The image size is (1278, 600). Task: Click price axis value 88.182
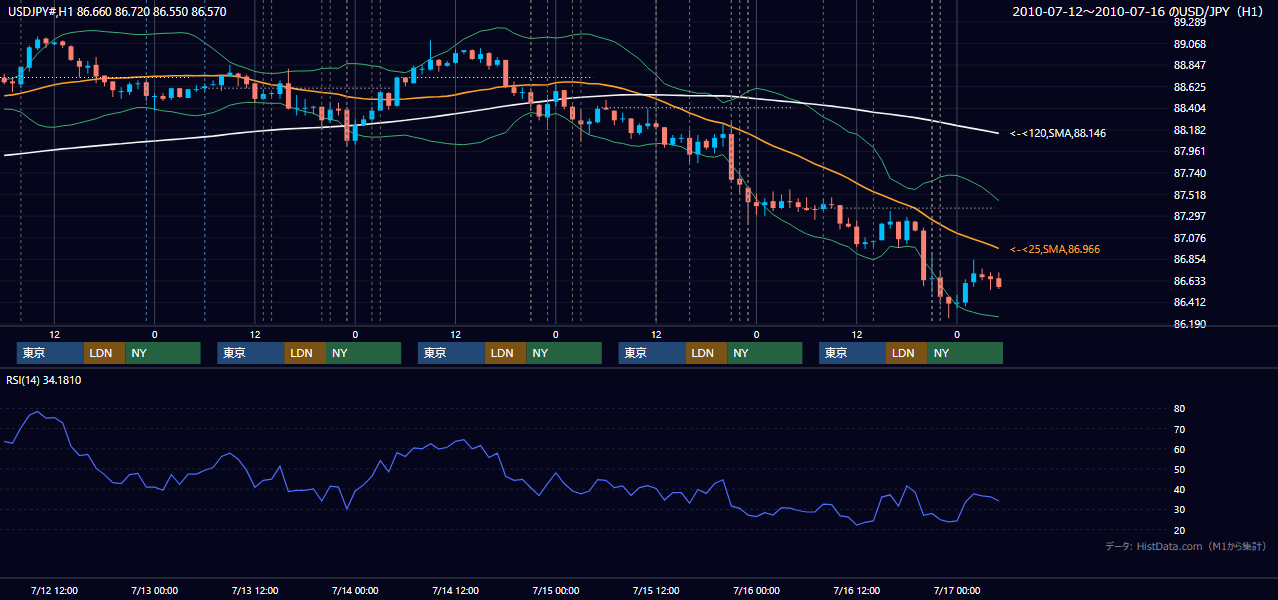[1189, 130]
